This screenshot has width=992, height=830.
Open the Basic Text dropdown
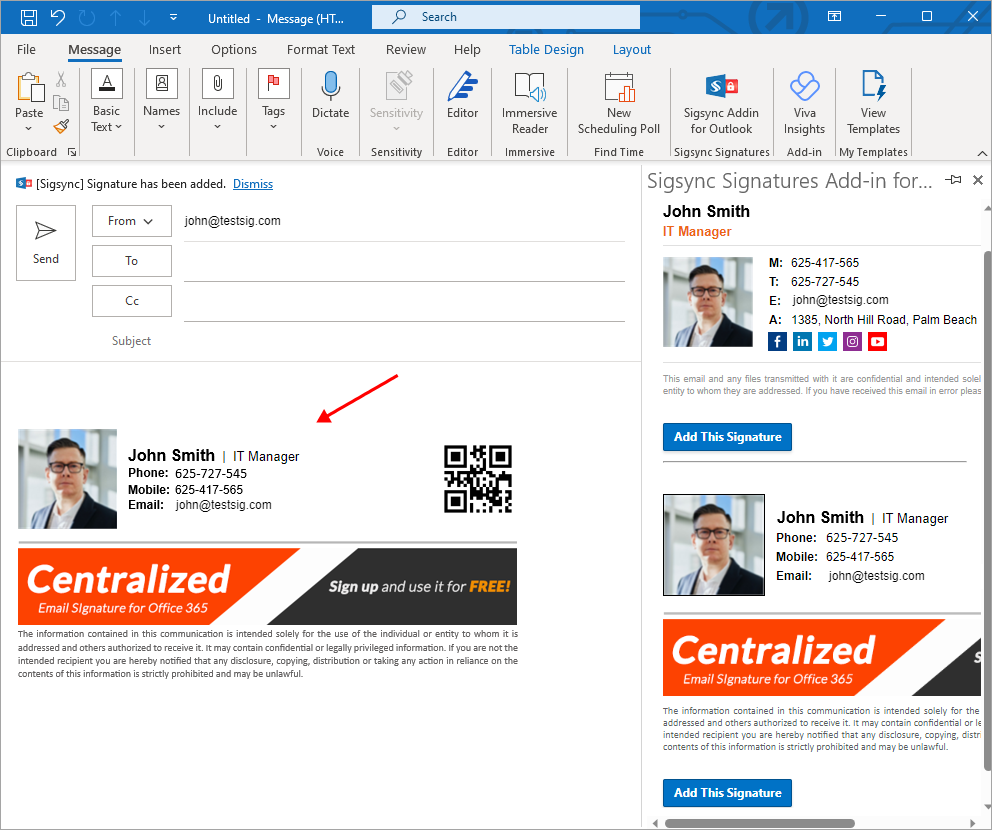point(106,127)
